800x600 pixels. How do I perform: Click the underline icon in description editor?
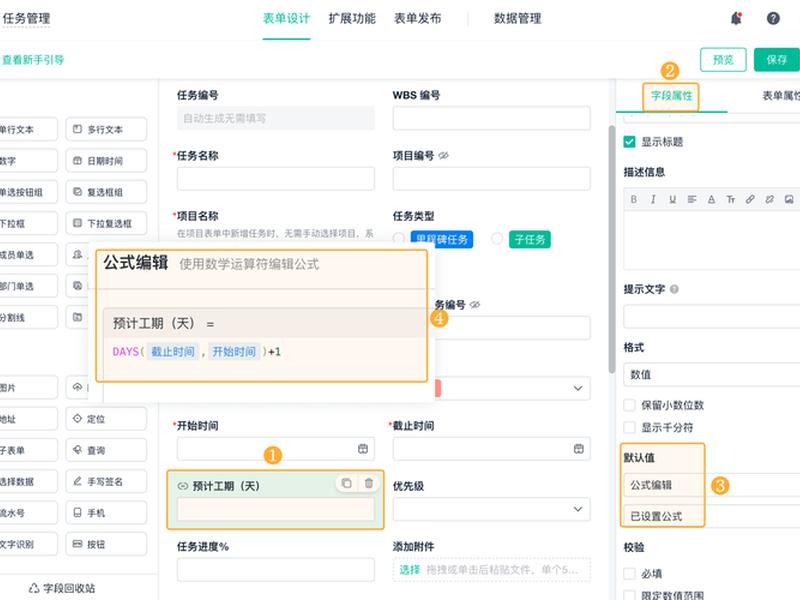(672, 199)
